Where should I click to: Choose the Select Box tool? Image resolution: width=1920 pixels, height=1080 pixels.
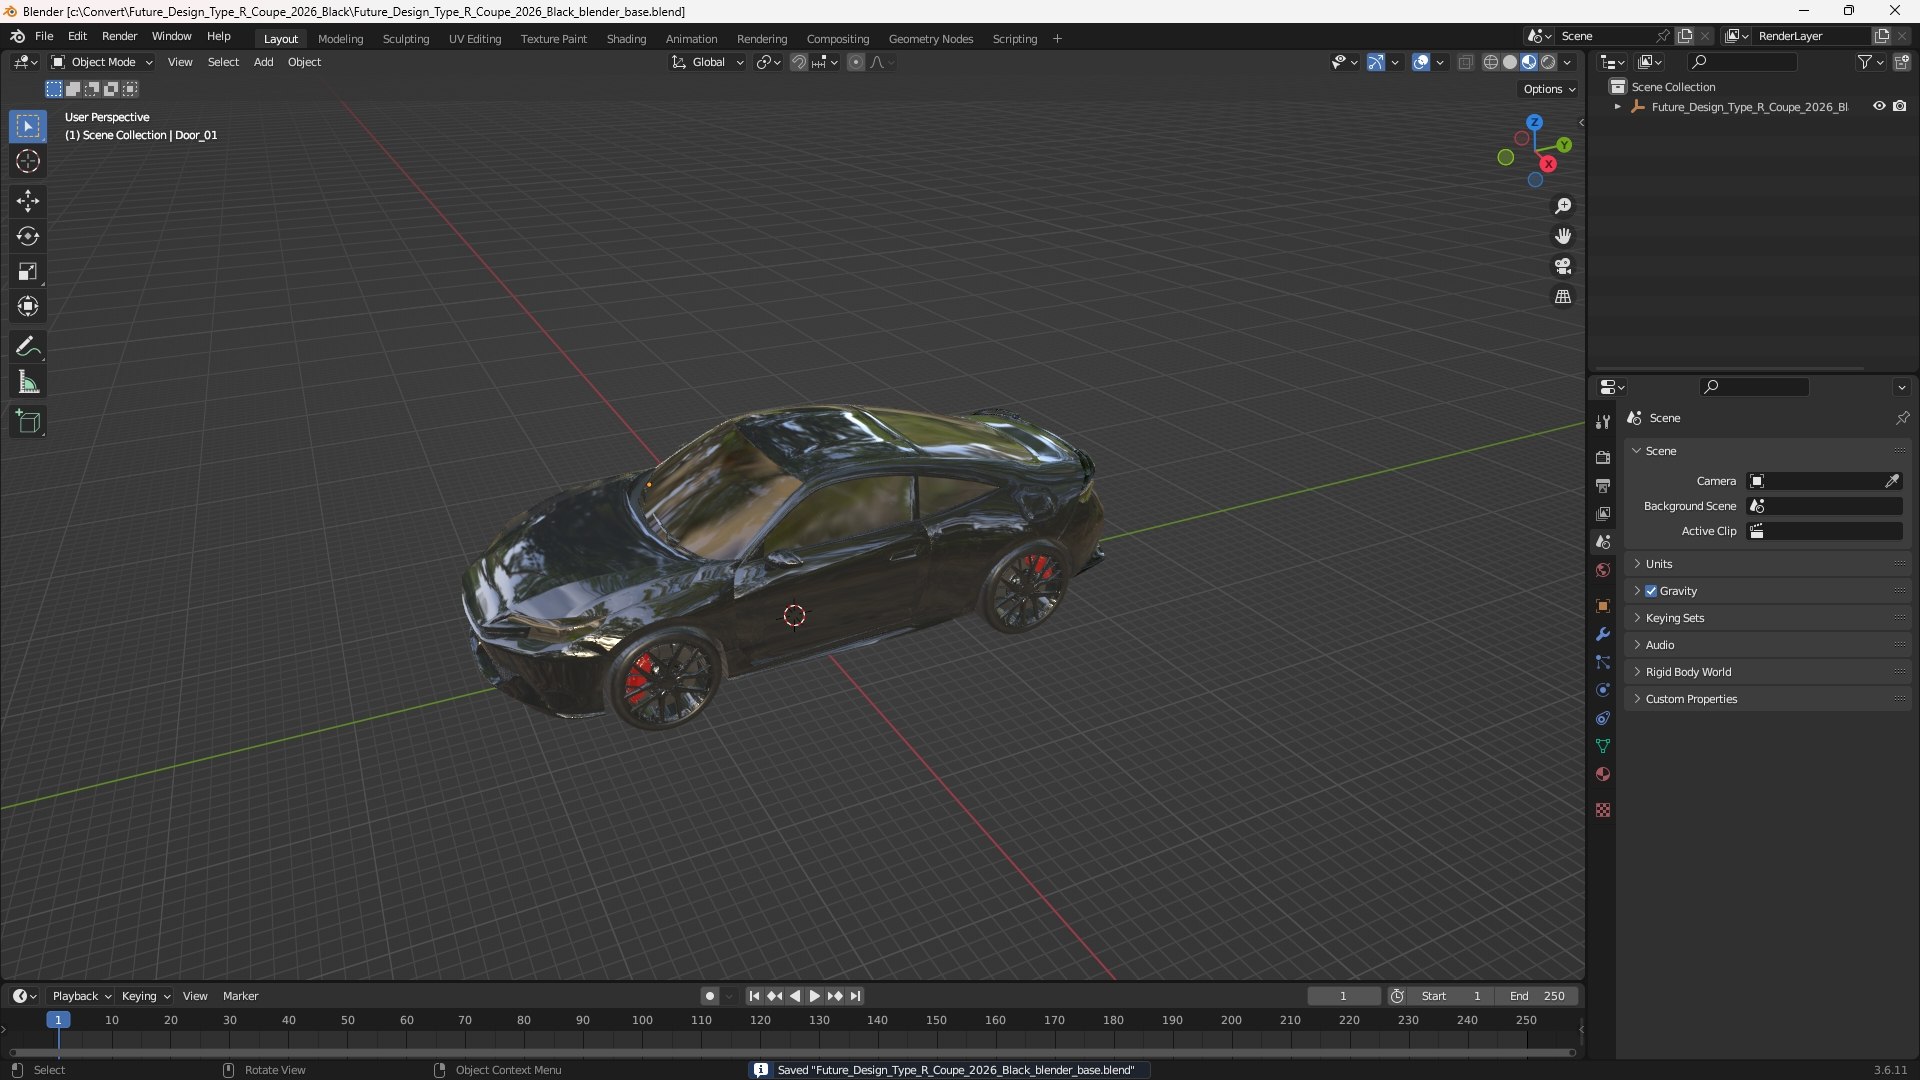tap(28, 126)
